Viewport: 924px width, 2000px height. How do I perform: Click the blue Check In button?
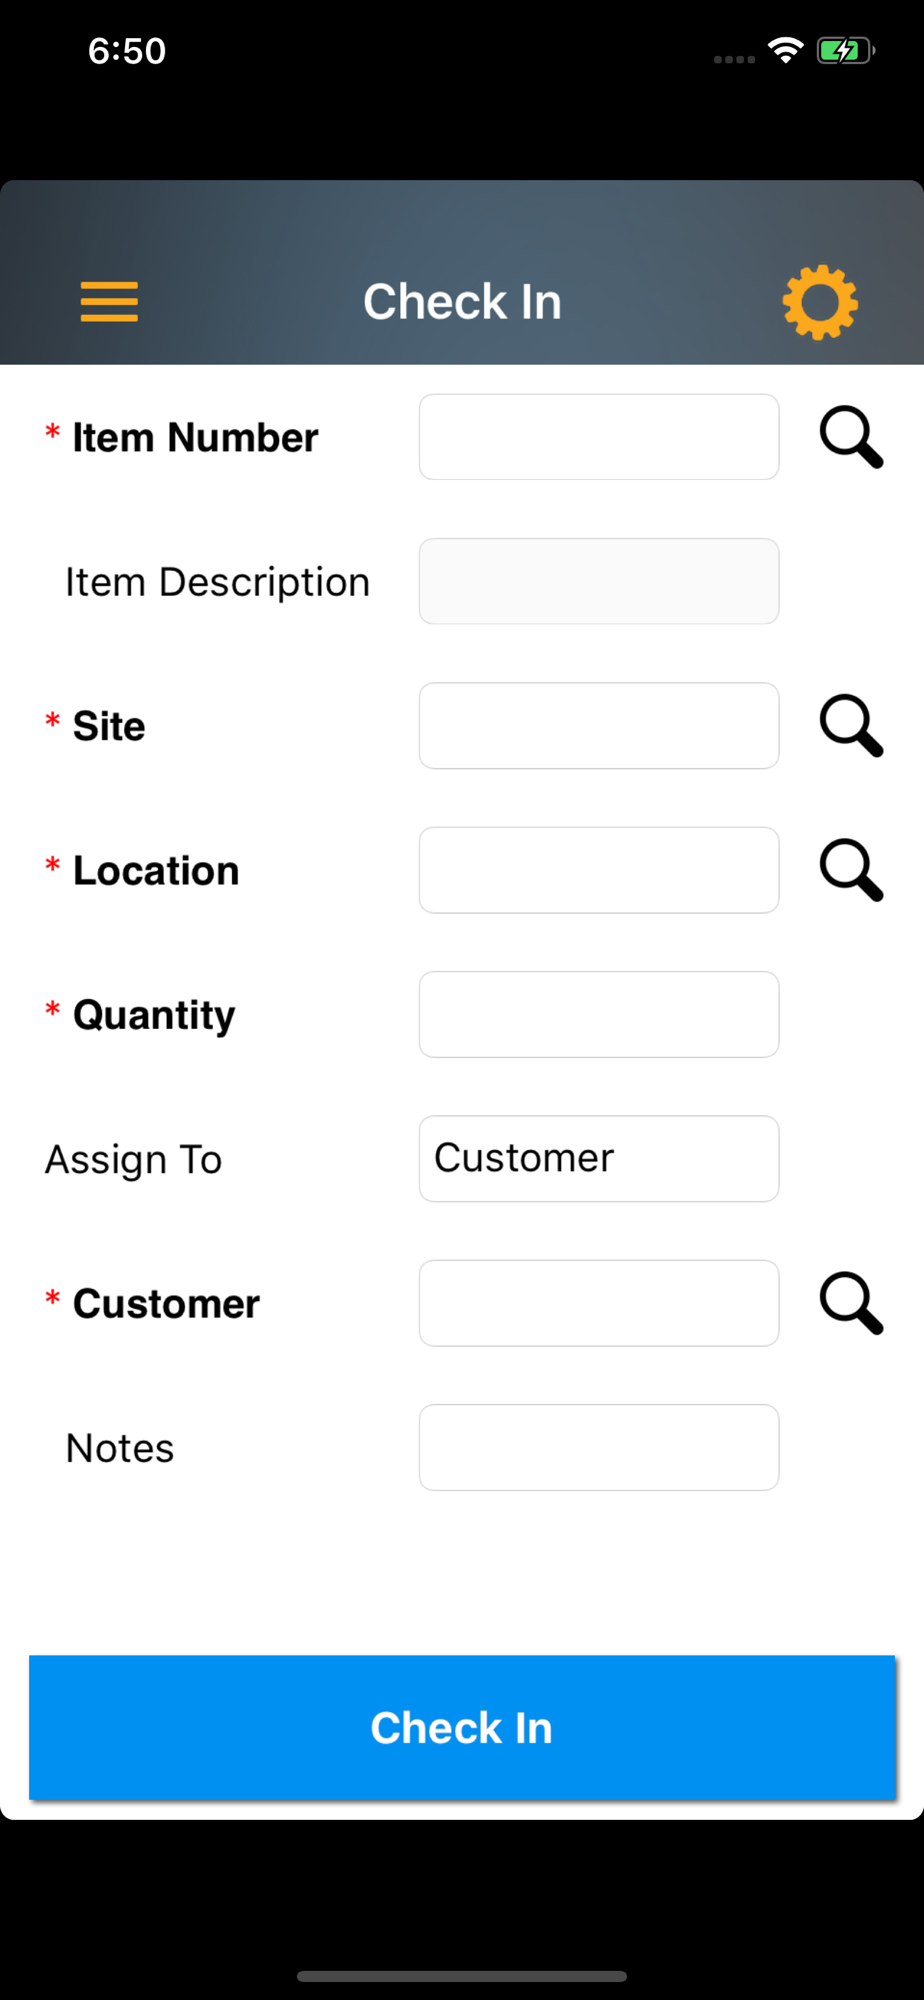point(462,1727)
